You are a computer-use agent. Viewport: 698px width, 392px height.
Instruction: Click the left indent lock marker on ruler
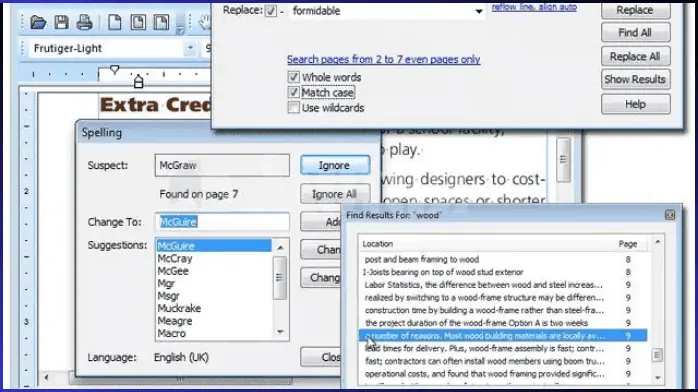click(x=138, y=81)
